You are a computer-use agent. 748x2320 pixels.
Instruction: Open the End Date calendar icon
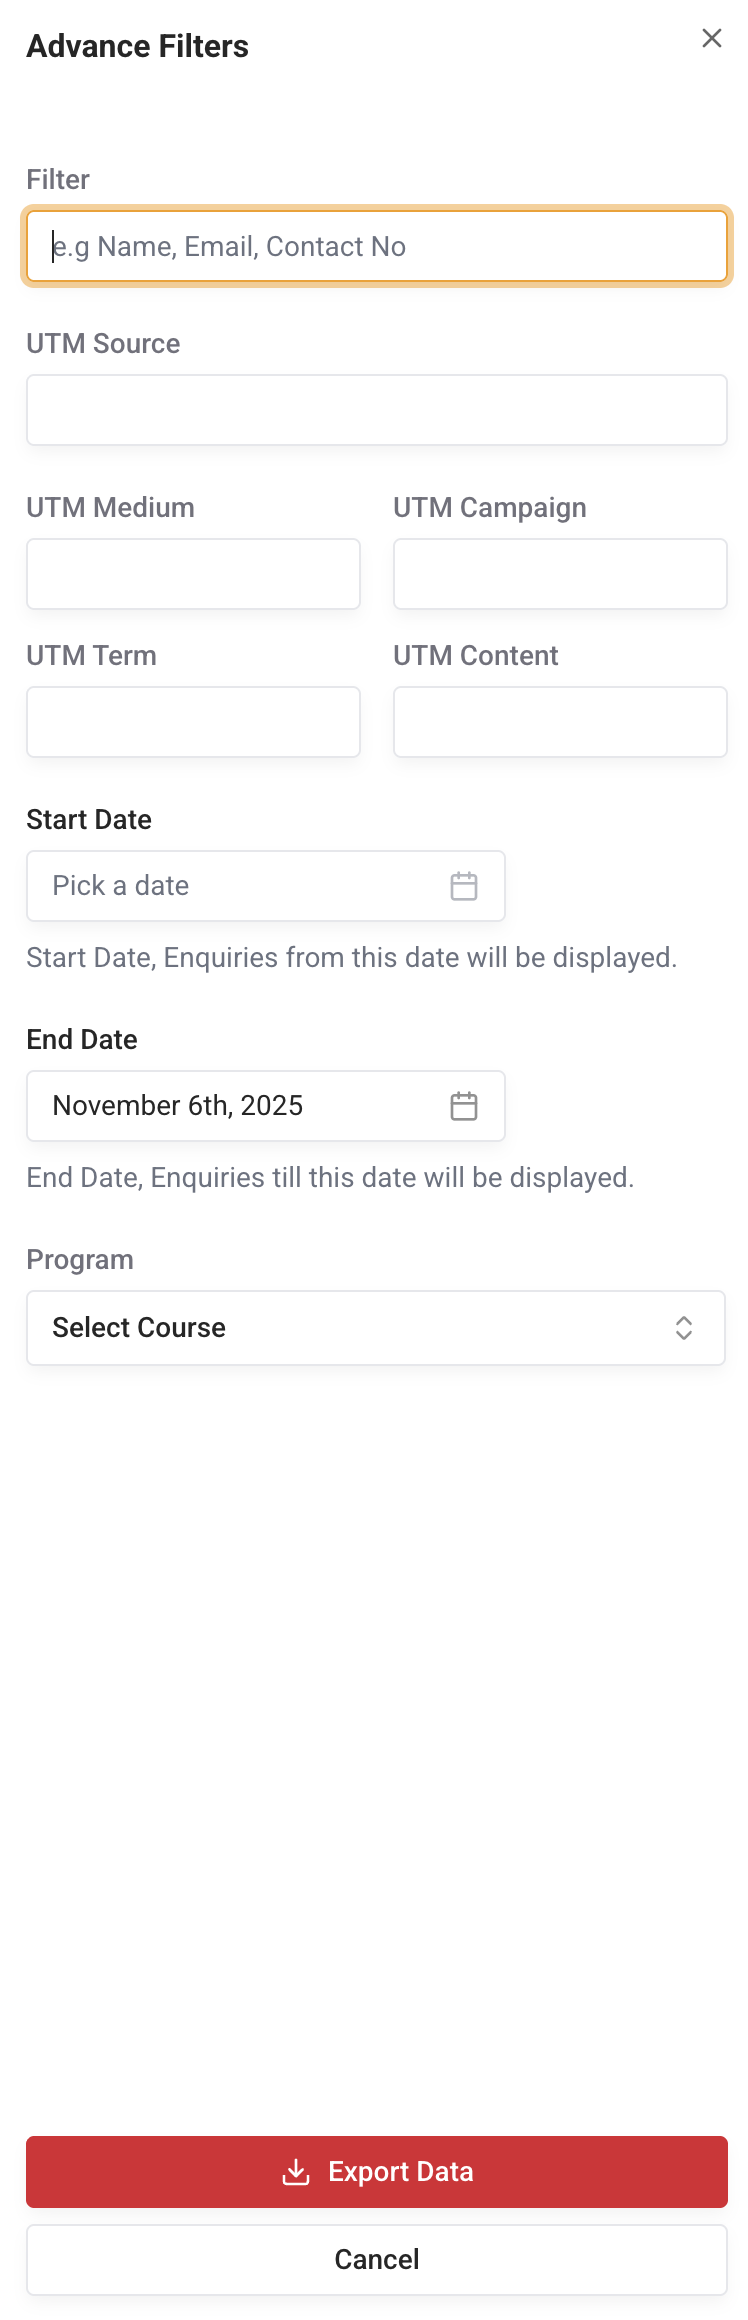(462, 1106)
